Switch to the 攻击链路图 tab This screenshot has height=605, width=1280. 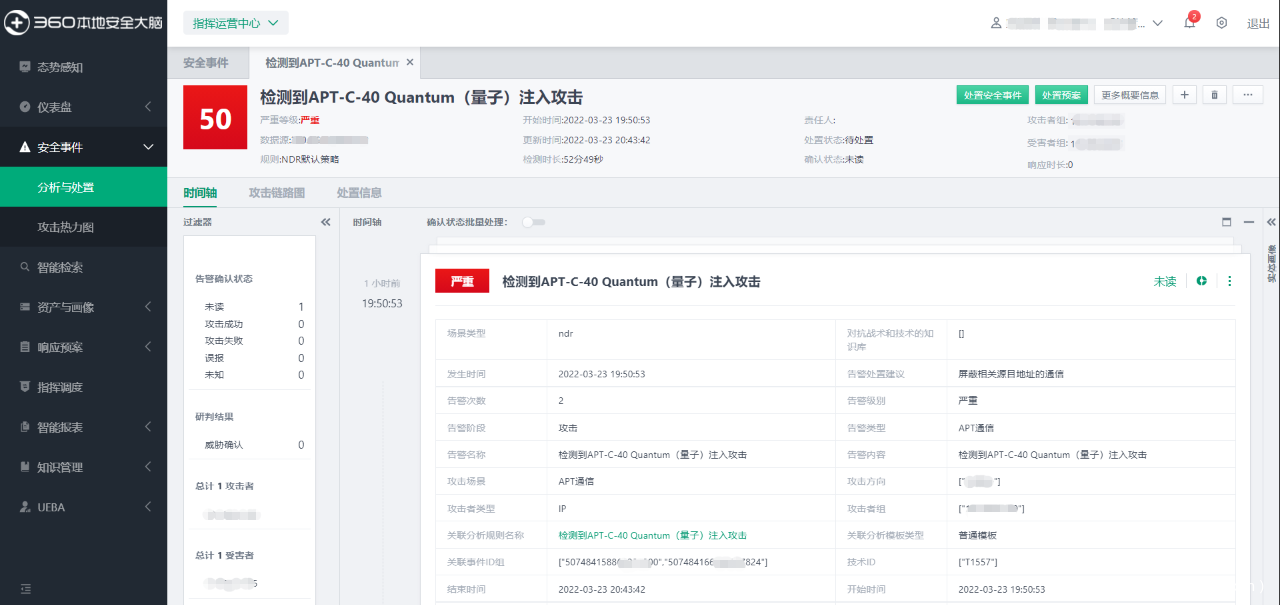pyautogui.click(x=277, y=192)
